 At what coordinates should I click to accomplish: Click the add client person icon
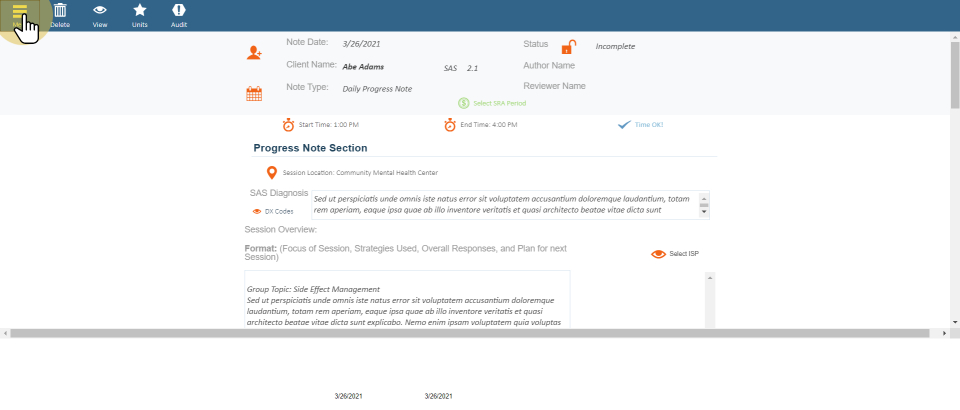point(254,52)
